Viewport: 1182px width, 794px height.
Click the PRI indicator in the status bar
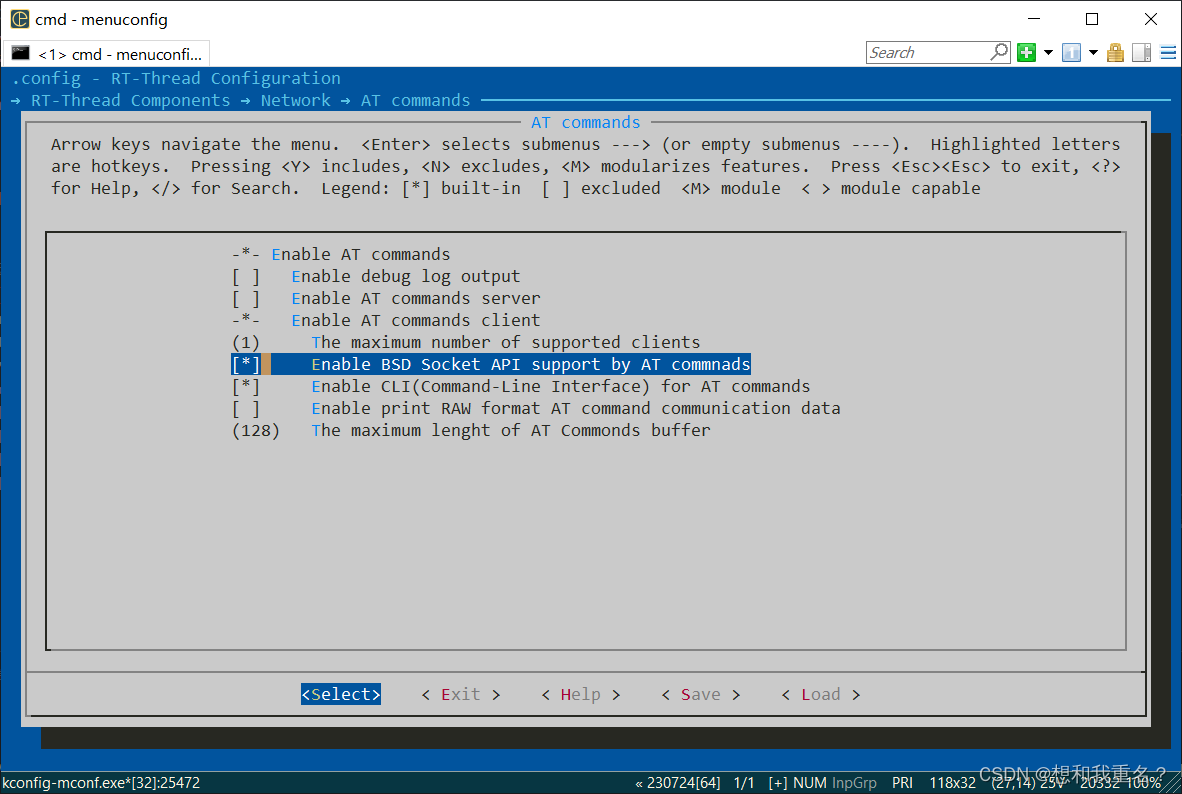902,782
